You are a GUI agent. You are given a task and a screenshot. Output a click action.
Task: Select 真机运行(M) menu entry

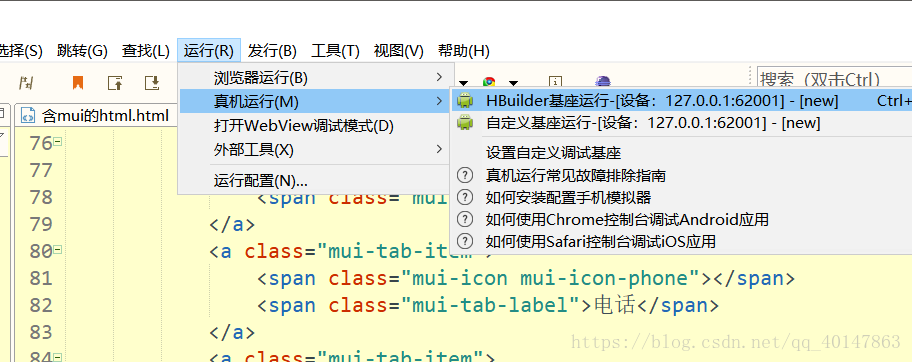coord(314,102)
